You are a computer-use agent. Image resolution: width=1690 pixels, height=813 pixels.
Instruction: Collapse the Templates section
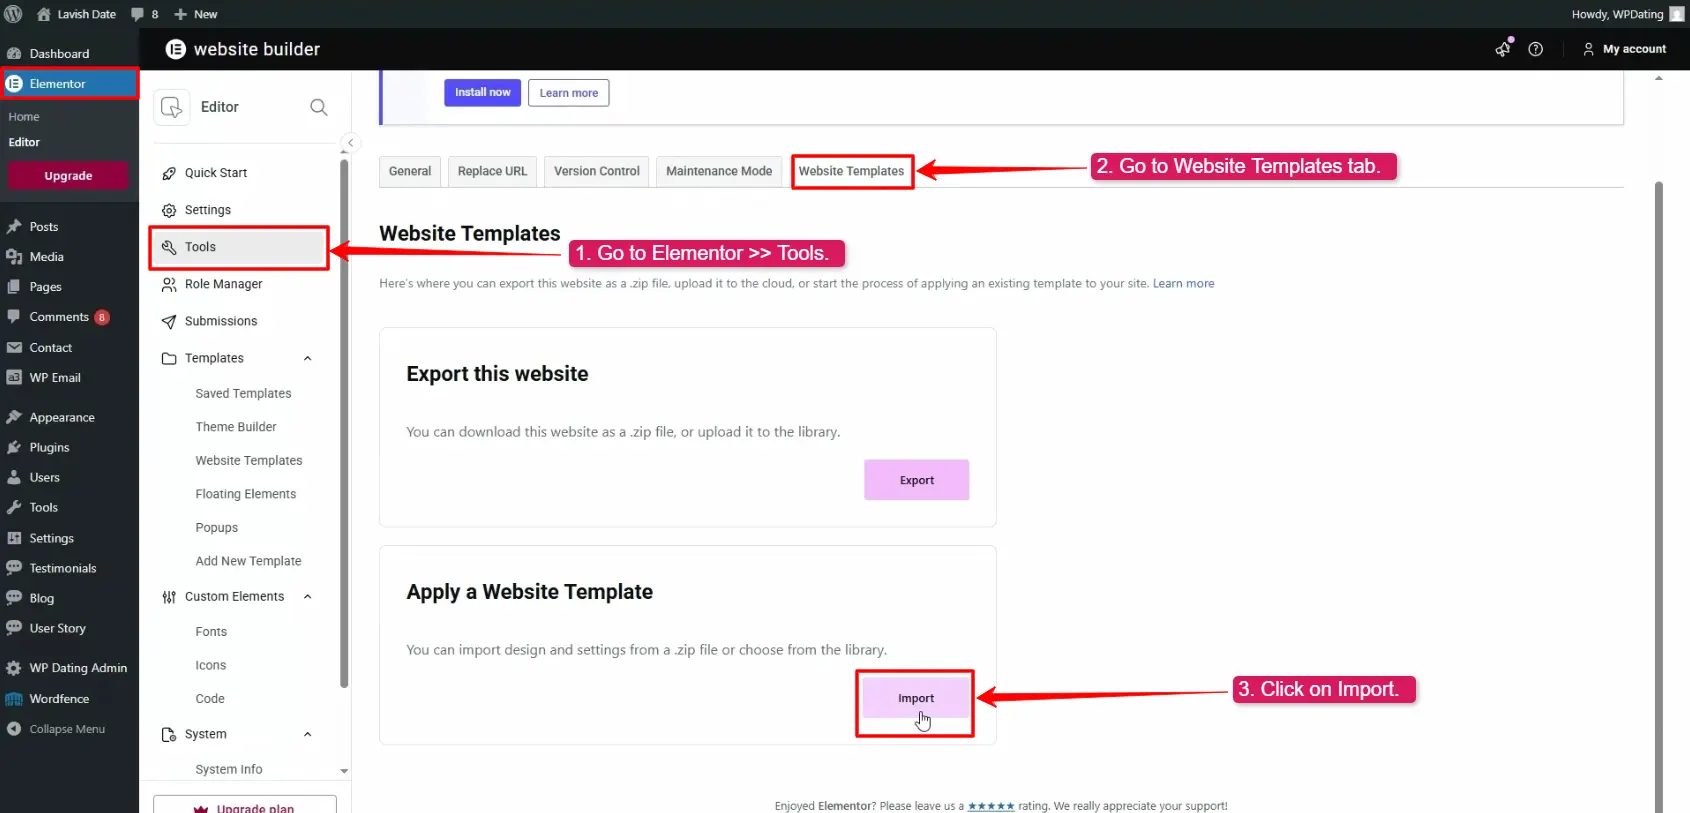coord(307,358)
